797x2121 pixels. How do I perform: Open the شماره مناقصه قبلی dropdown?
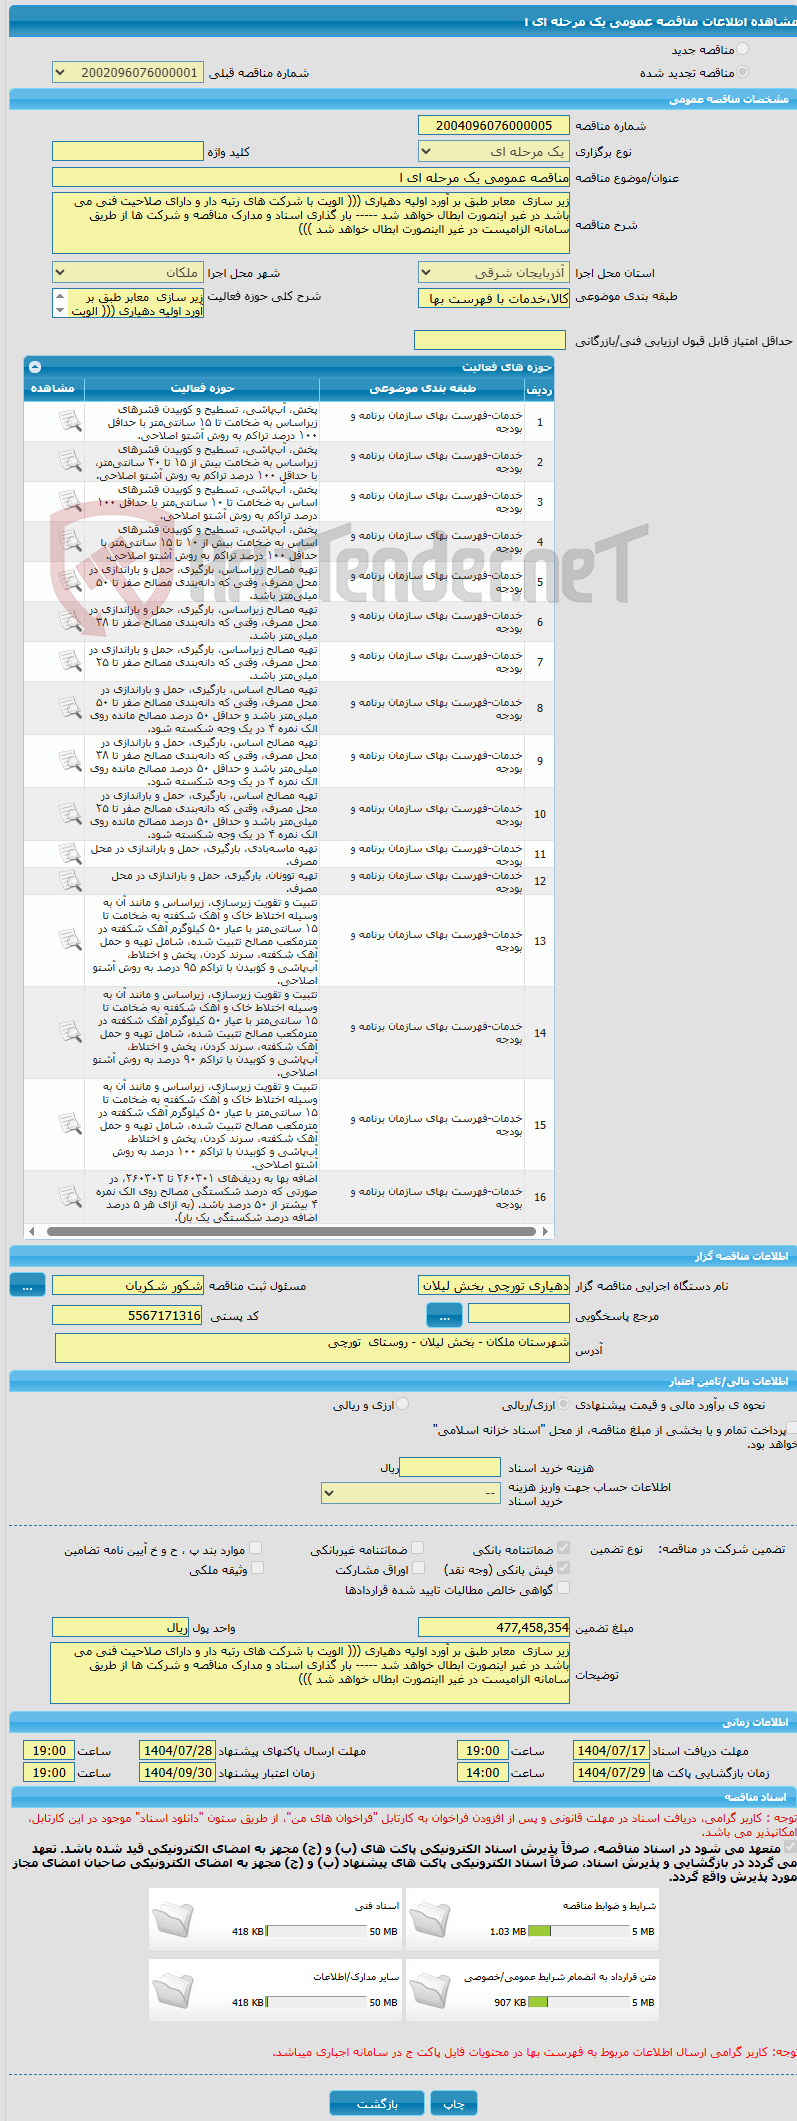point(127,73)
